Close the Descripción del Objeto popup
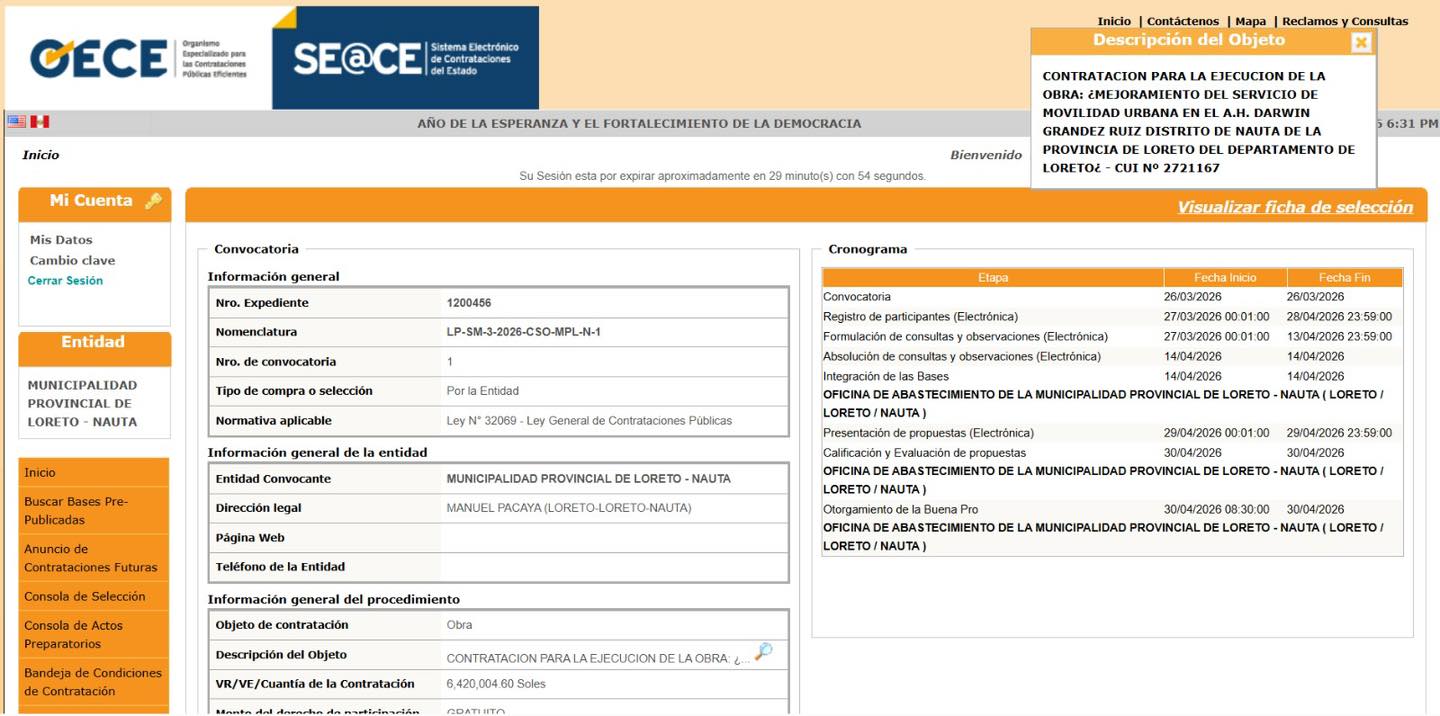 [x=1361, y=42]
